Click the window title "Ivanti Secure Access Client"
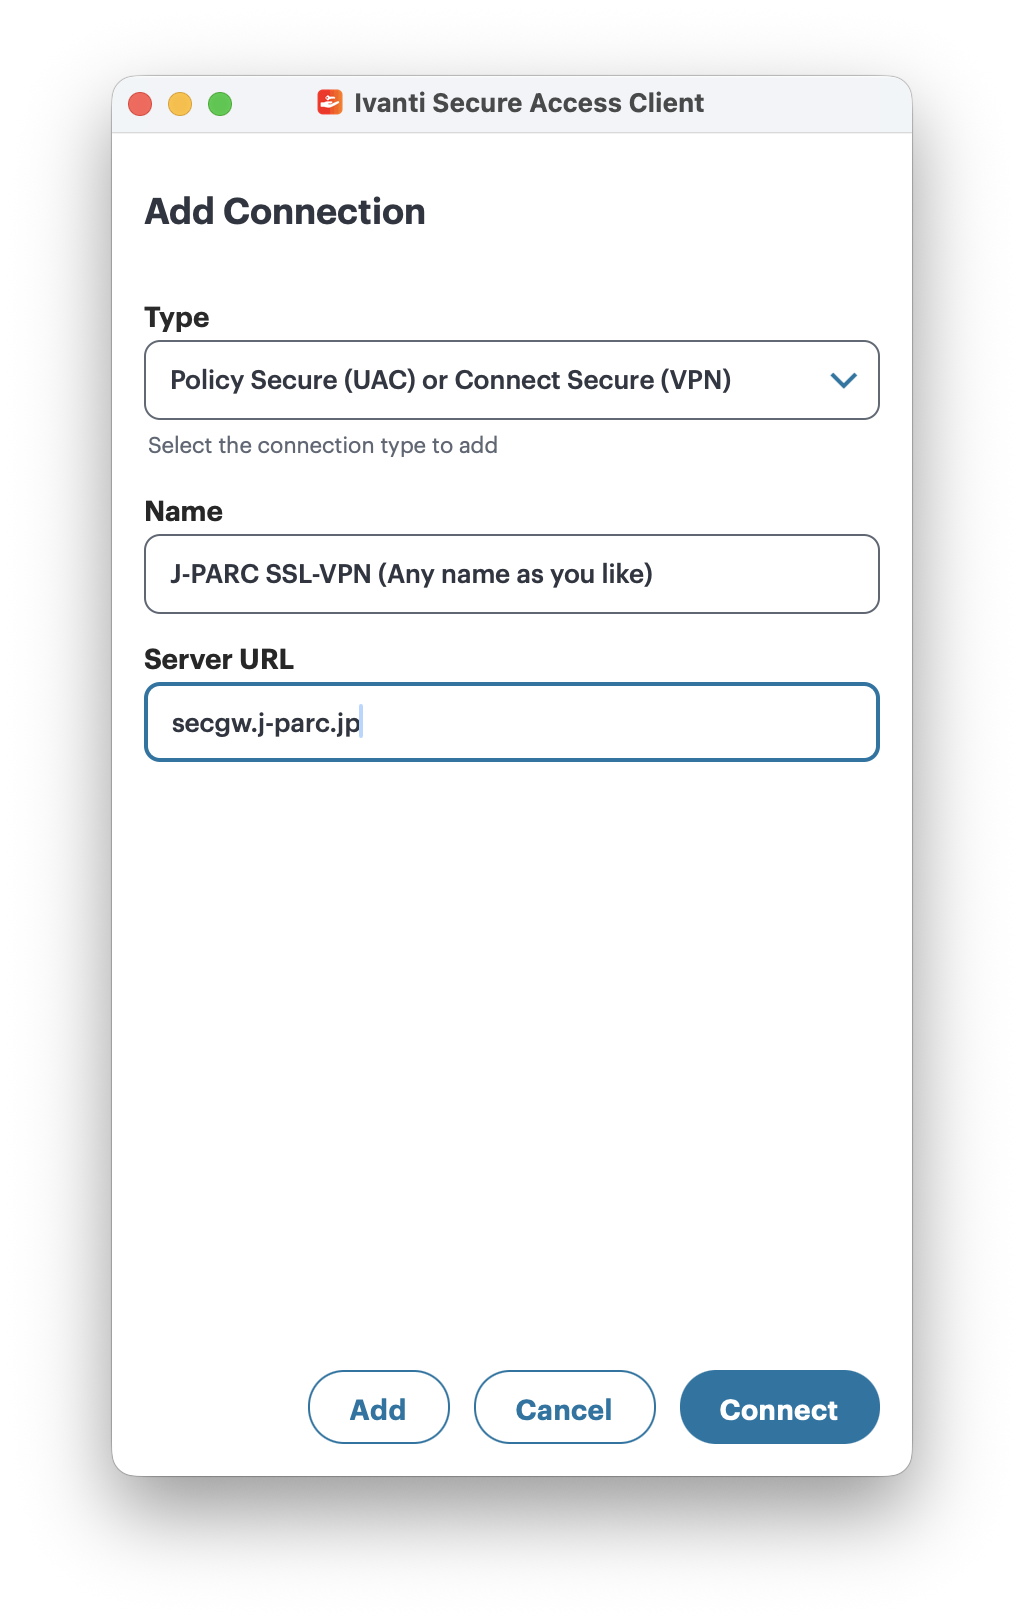 (529, 103)
